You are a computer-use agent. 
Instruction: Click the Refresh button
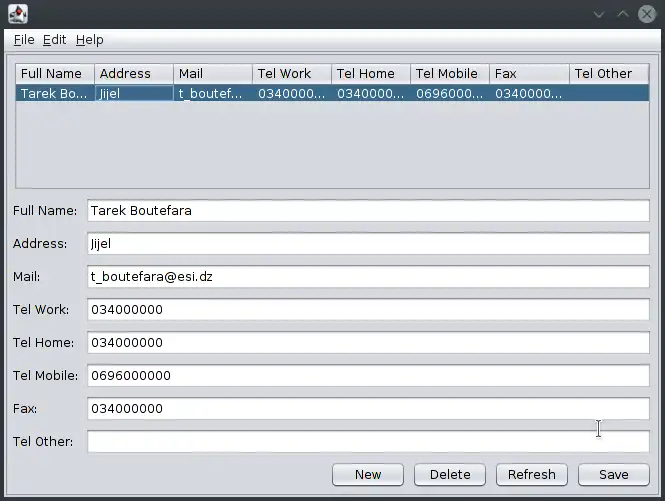[x=532, y=474]
